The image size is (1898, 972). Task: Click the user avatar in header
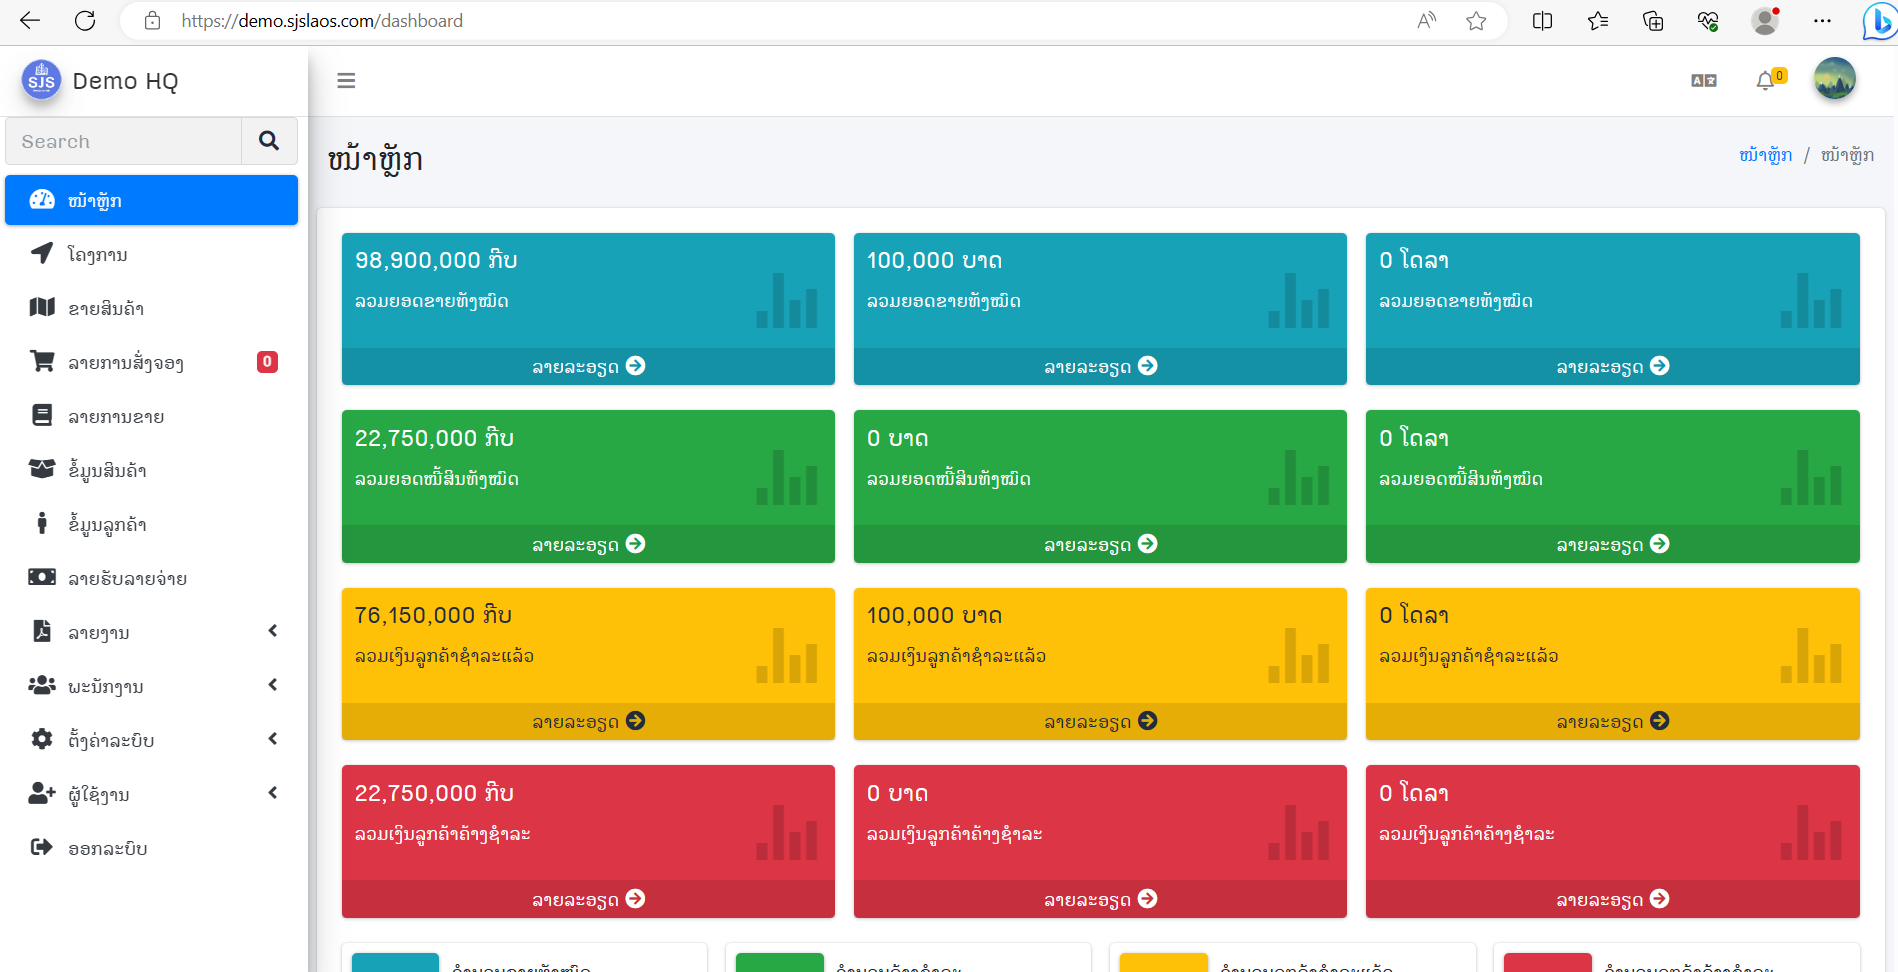coord(1835,79)
